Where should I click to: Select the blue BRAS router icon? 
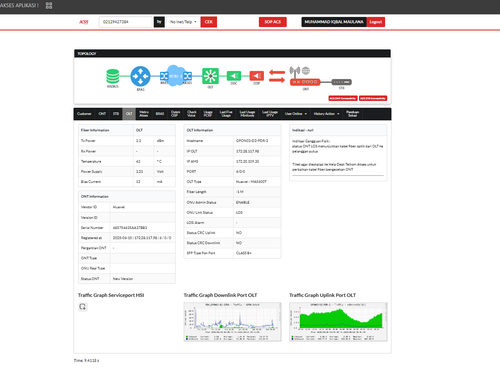[x=140, y=76]
